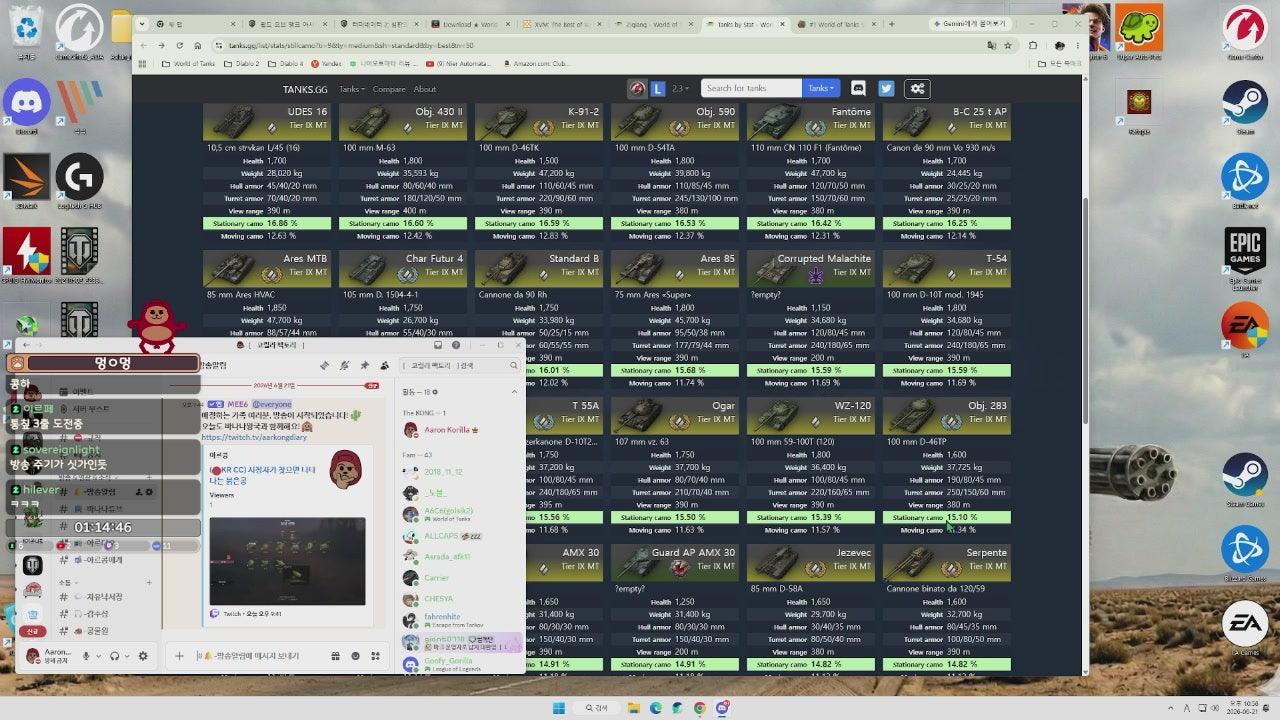Launch Epic Games desktop shortcut

click(x=1245, y=258)
